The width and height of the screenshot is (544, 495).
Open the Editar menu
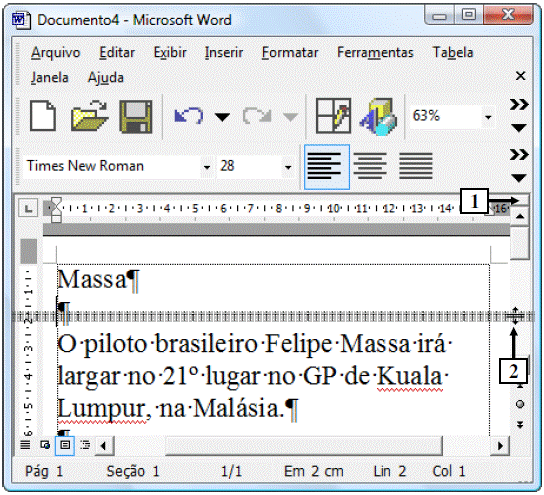pos(117,53)
